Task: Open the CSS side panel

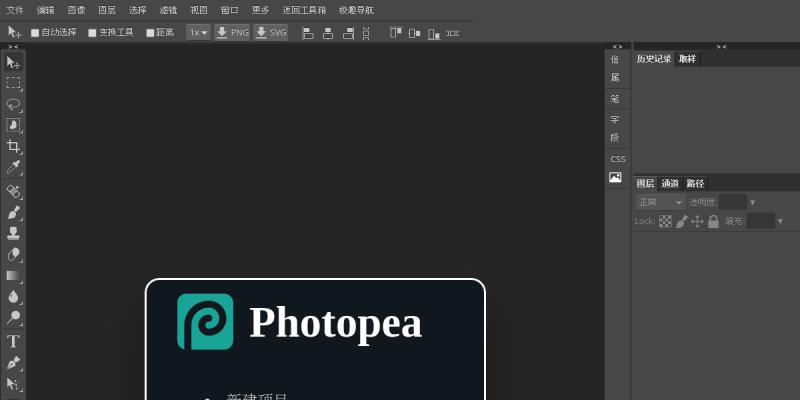Action: point(618,159)
